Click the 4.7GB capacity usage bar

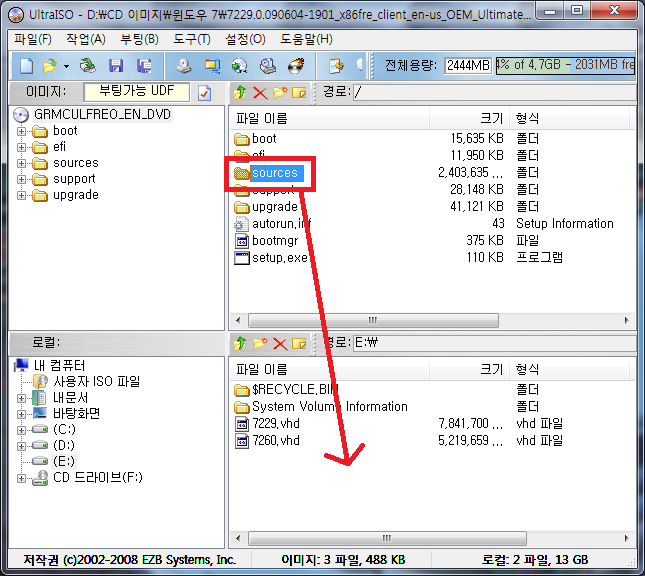(565, 65)
